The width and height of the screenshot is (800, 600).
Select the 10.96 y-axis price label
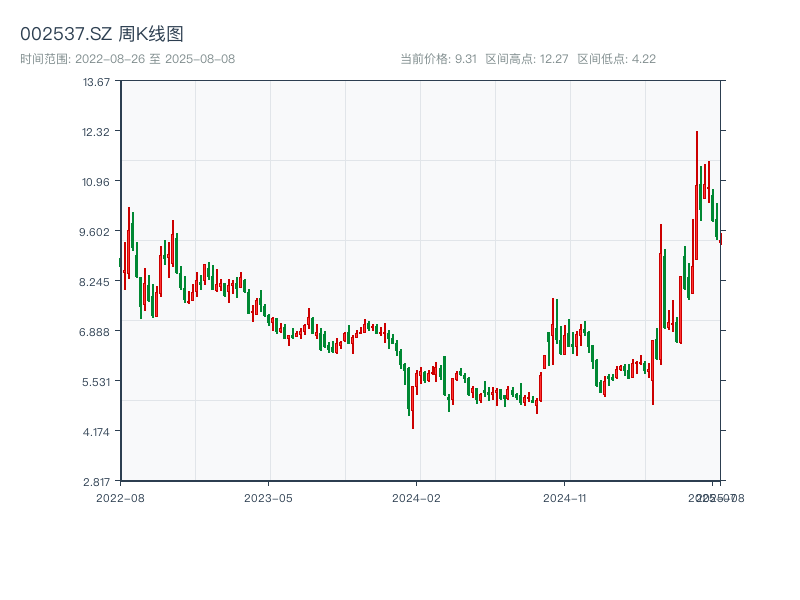click(x=97, y=182)
